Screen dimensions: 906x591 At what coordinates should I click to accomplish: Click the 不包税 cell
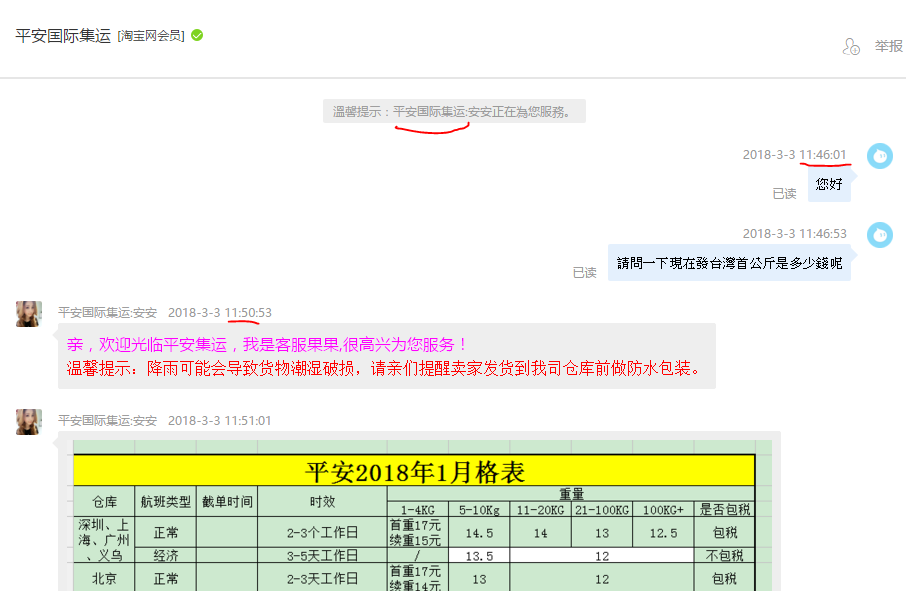725,555
